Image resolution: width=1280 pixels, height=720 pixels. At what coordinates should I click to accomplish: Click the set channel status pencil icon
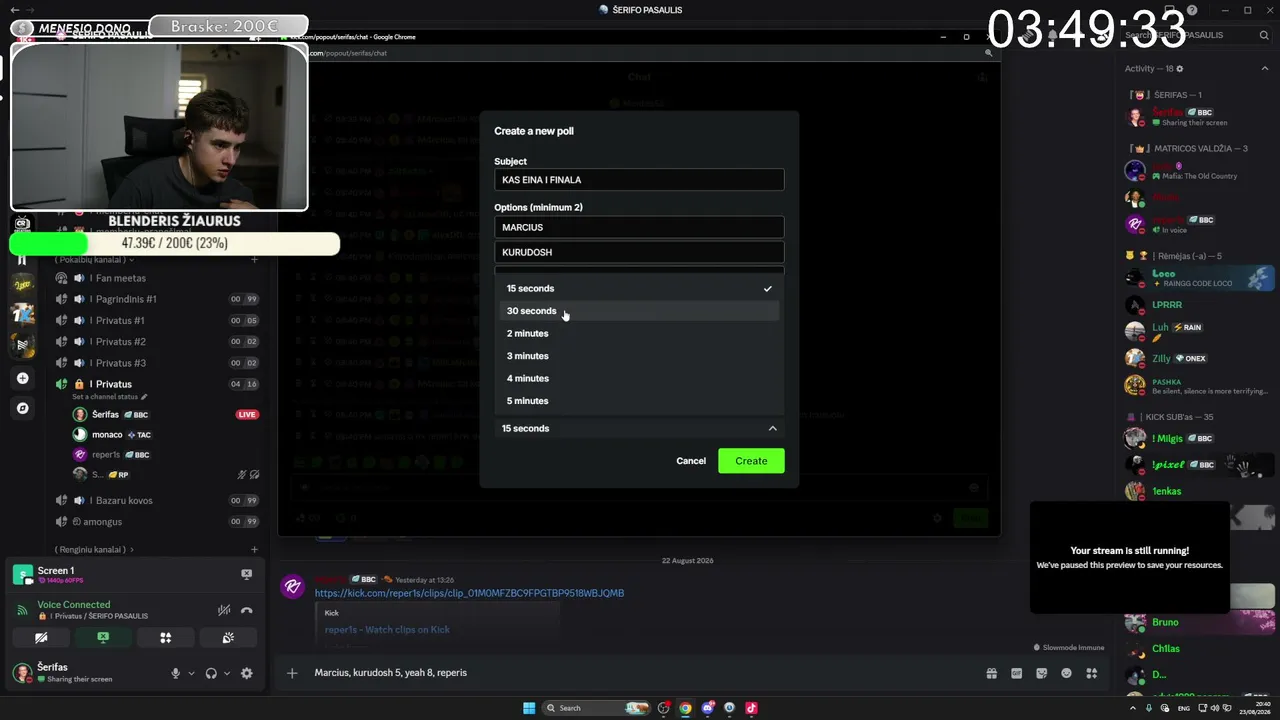144,397
